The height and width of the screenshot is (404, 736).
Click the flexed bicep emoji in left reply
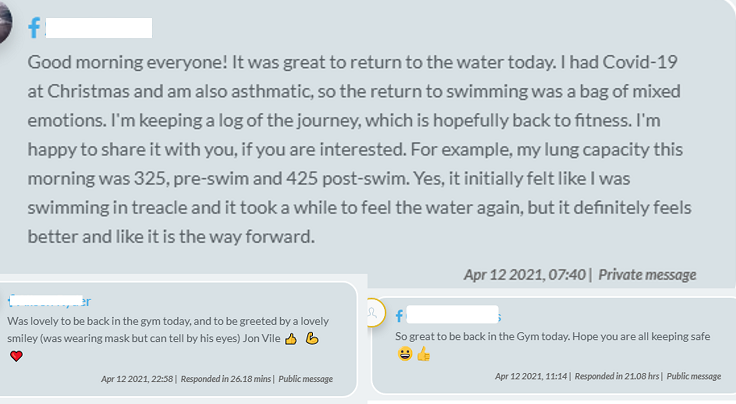tap(312, 339)
